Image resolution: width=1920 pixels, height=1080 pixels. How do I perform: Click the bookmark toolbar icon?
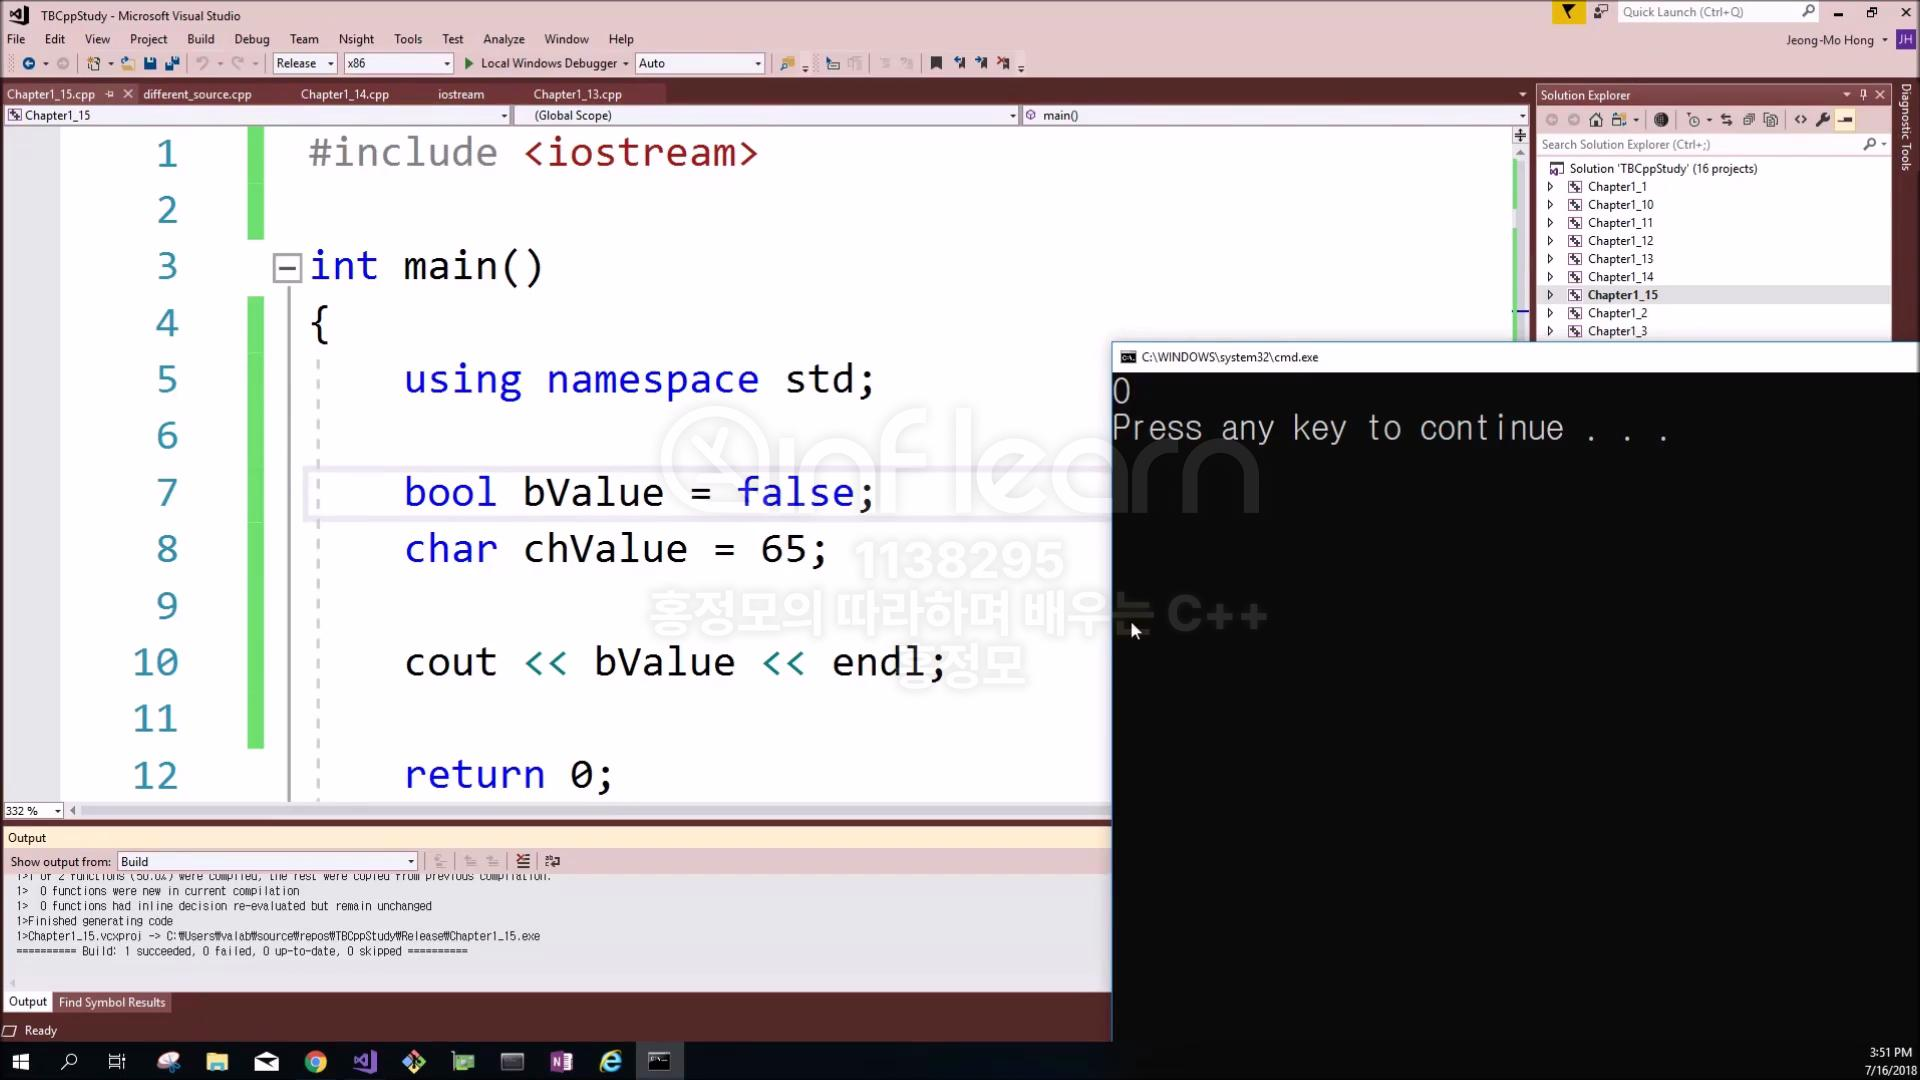coord(936,63)
